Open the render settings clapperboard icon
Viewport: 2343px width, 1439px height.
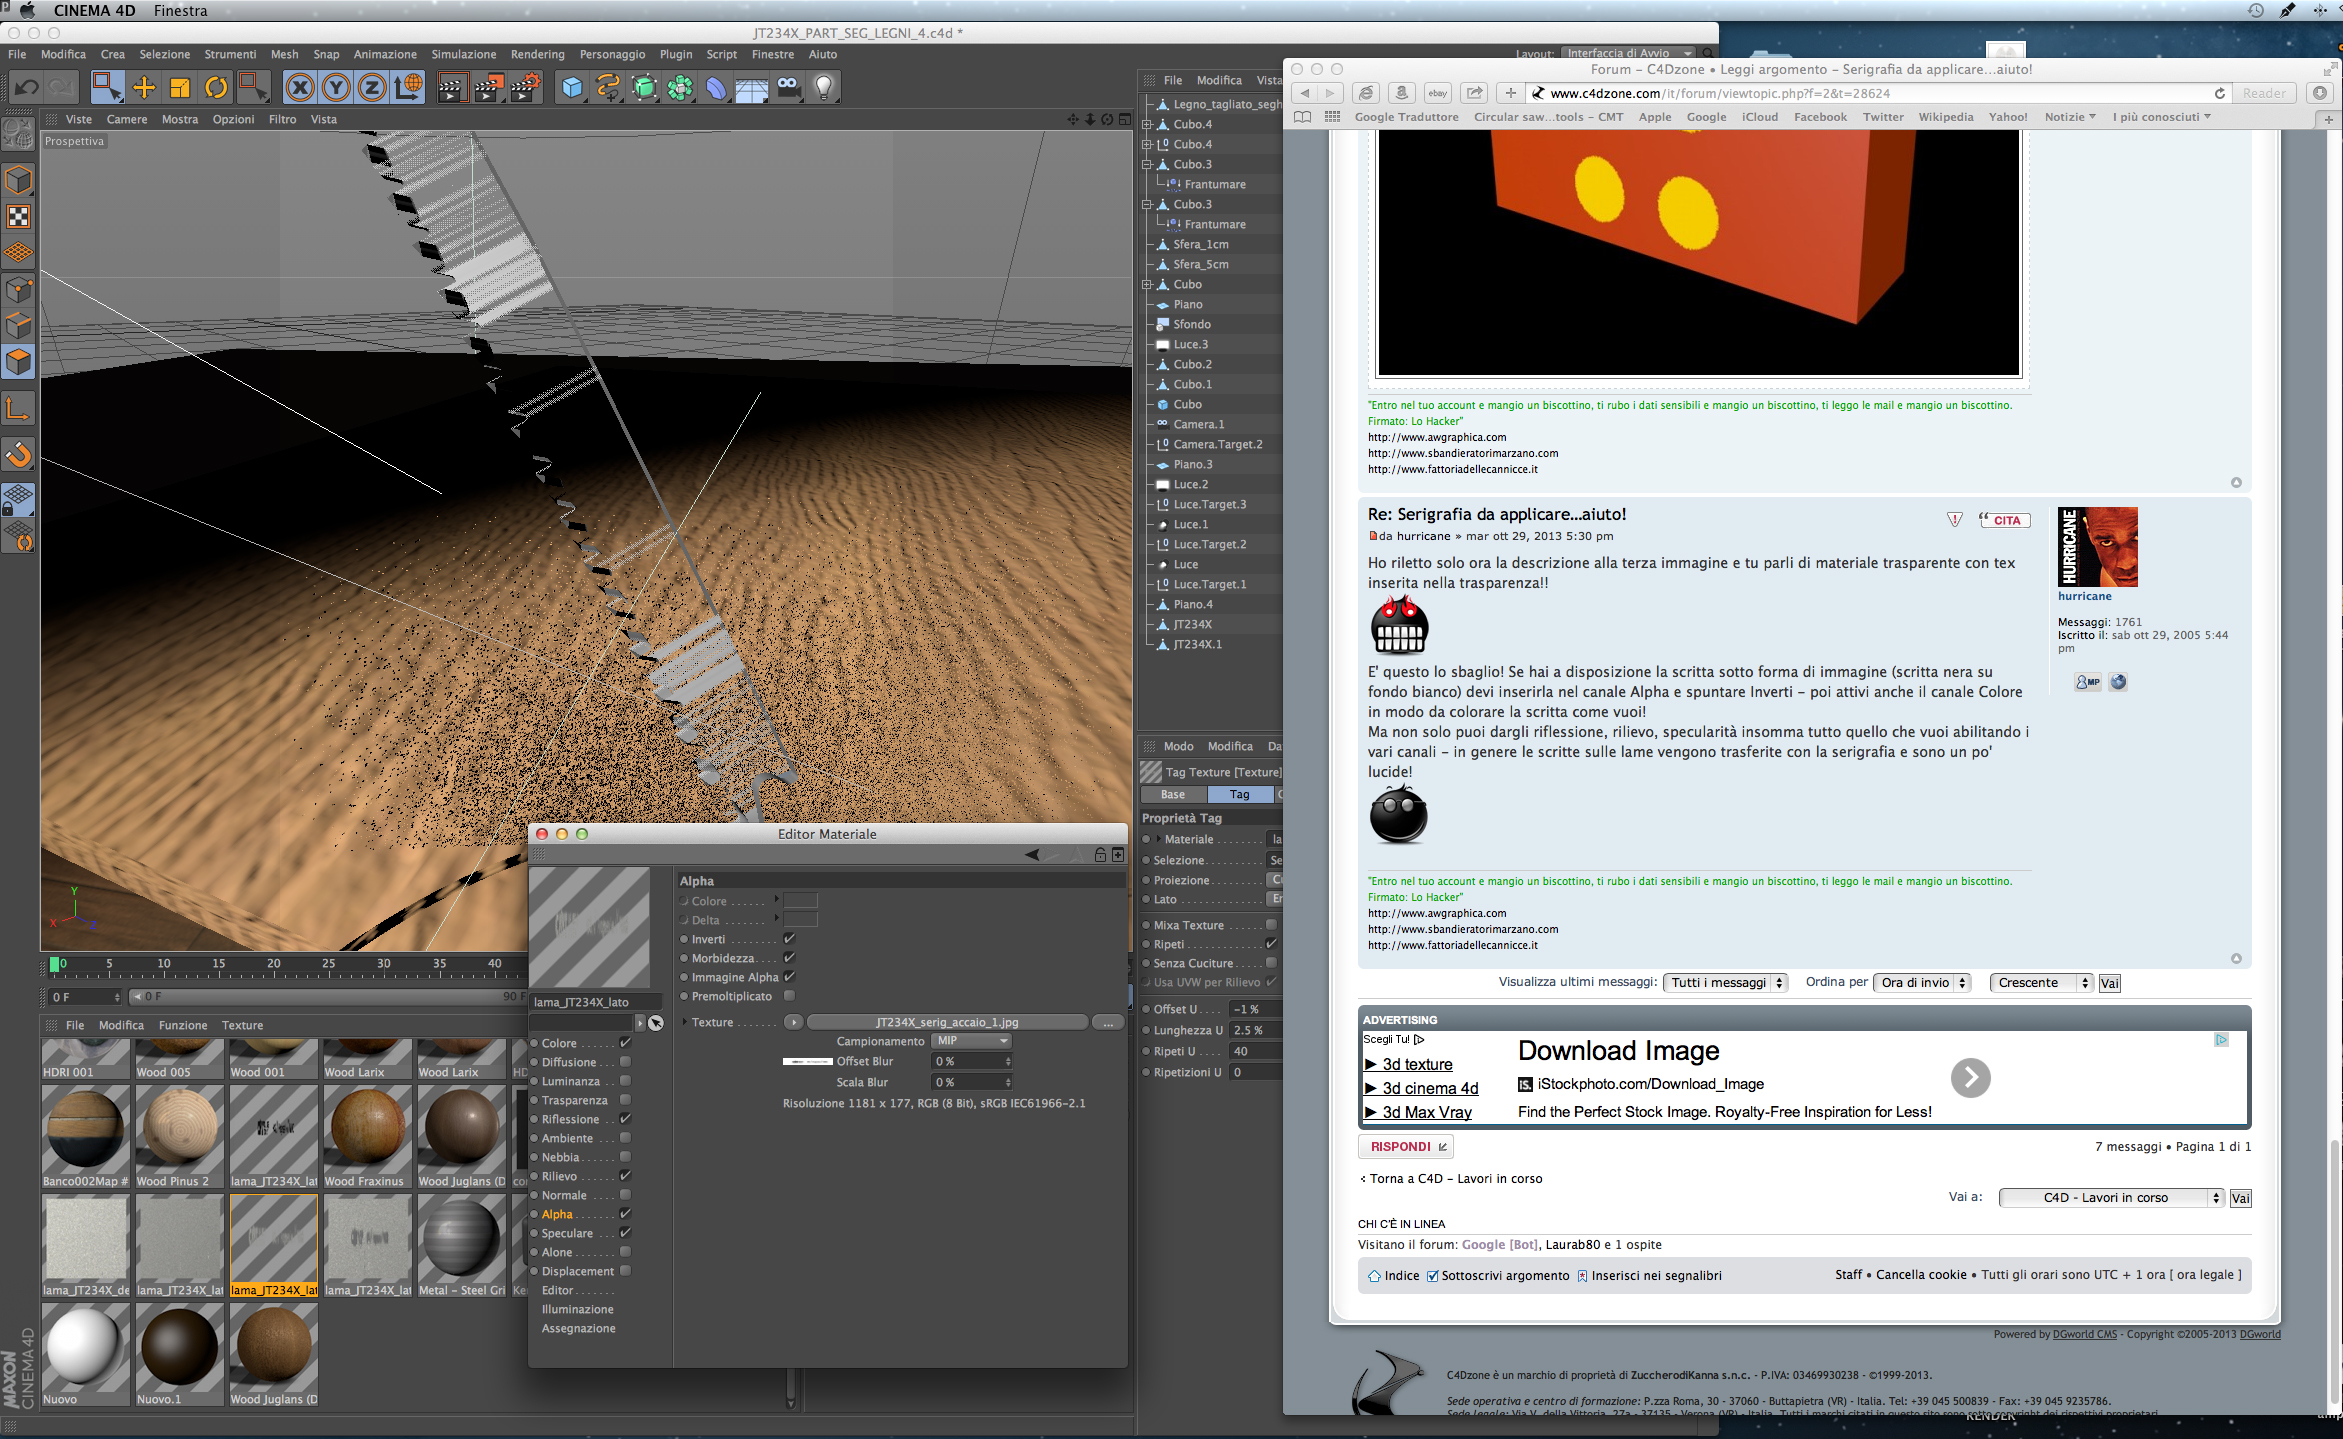525,88
